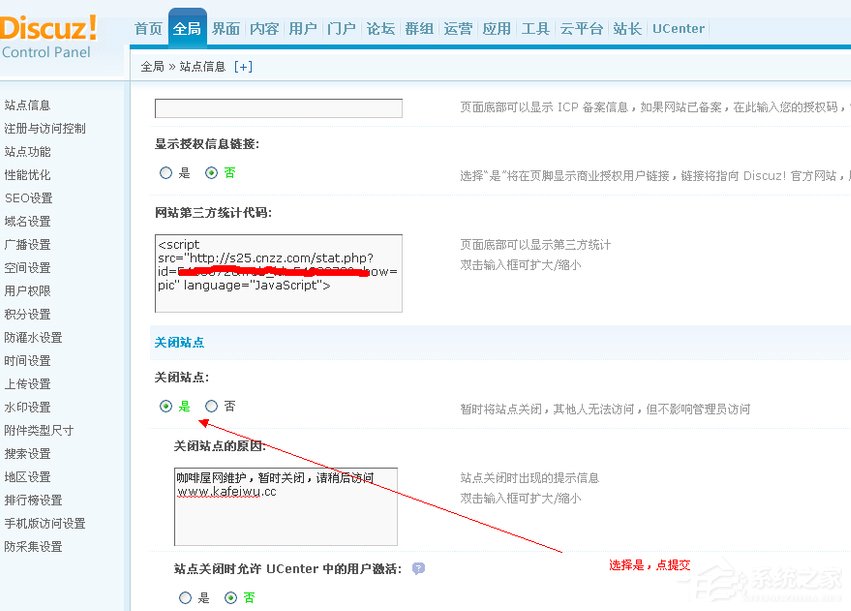Click the UCenter menu item
The image size is (851, 611).
[678, 29]
